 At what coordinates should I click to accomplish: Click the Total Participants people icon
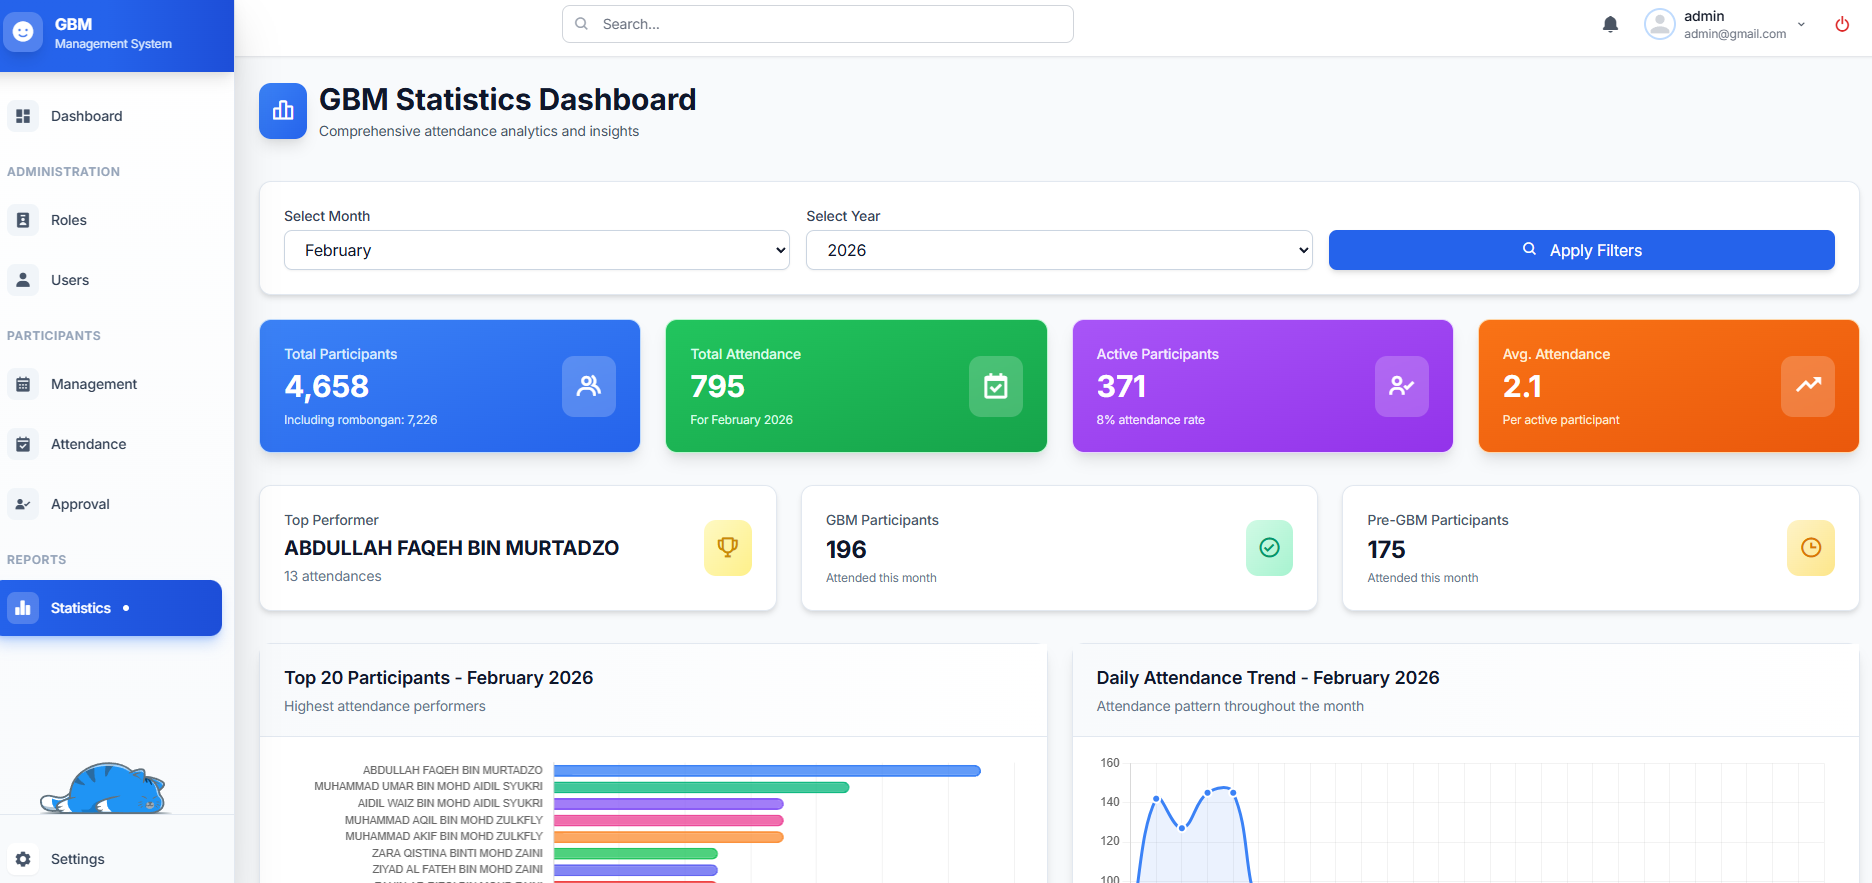(x=589, y=386)
